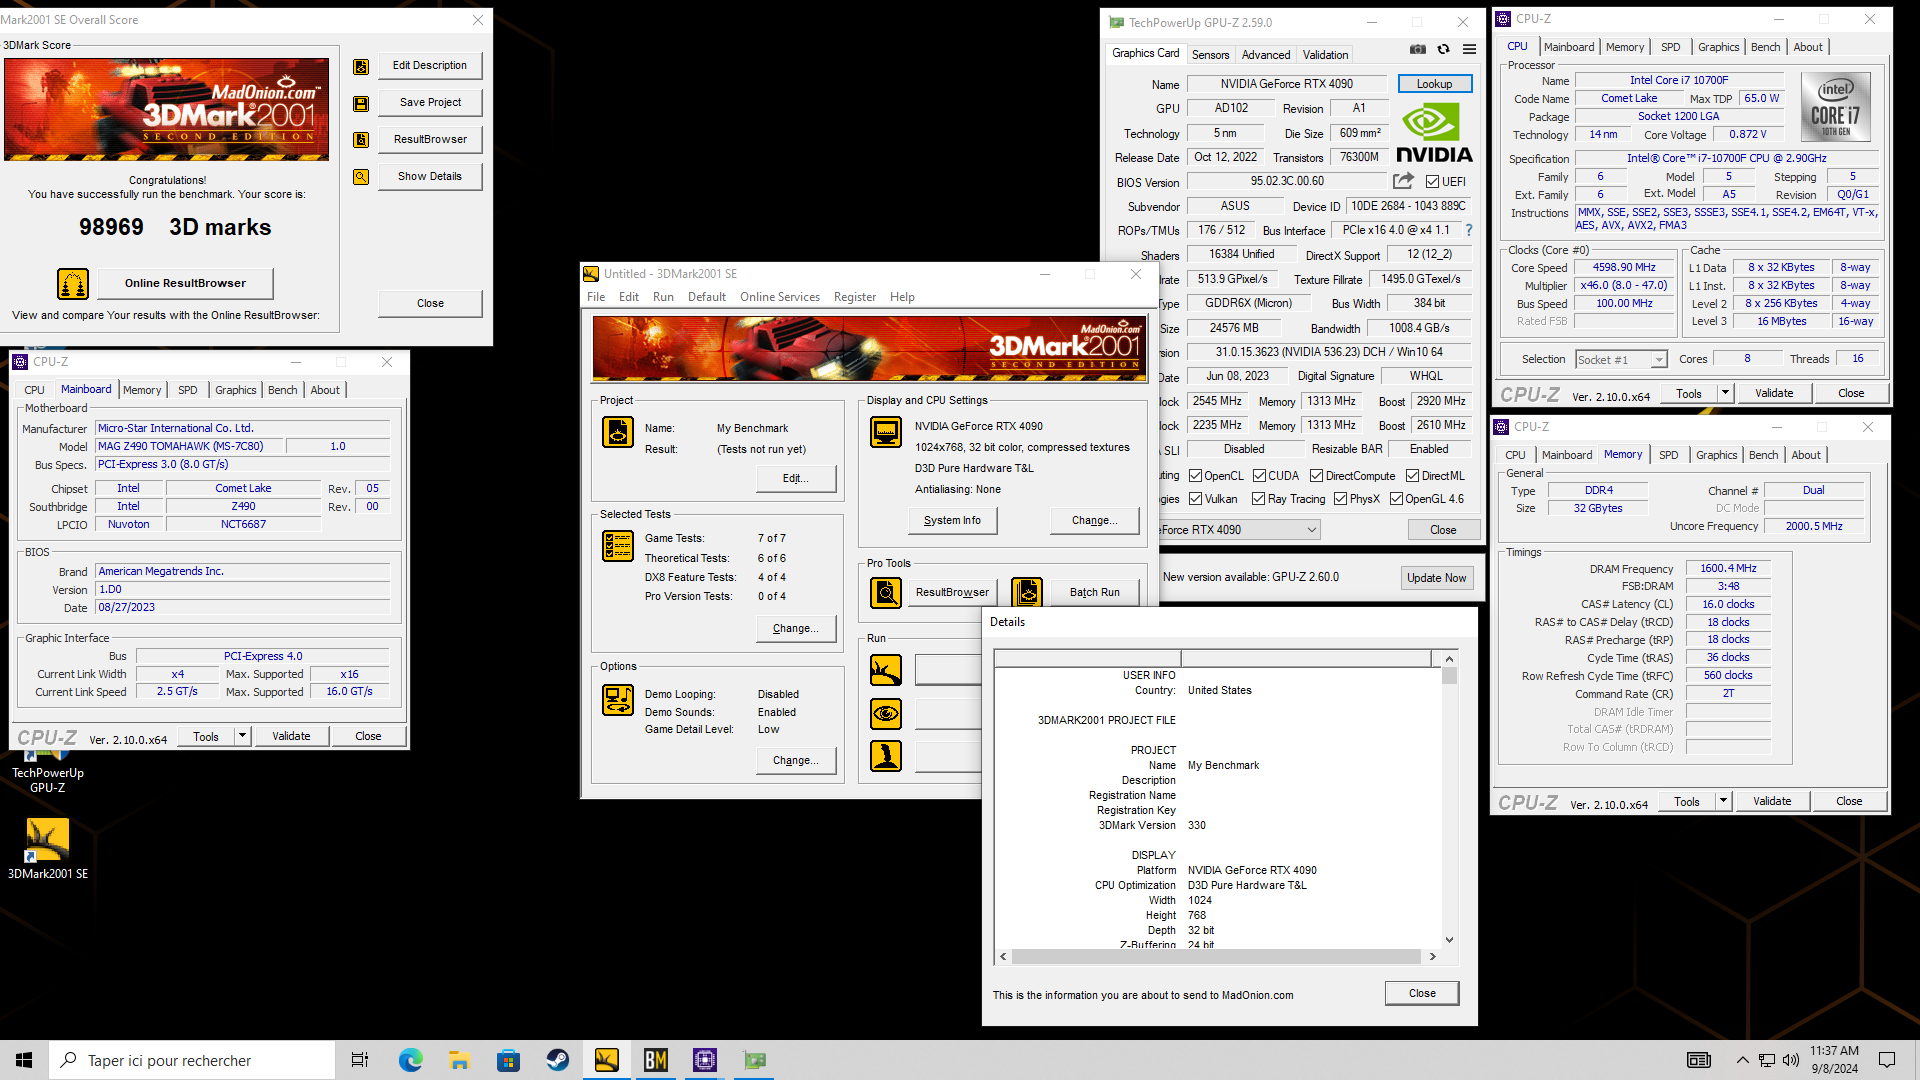
Task: Open File Explorer from the taskbar
Action: (459, 1060)
